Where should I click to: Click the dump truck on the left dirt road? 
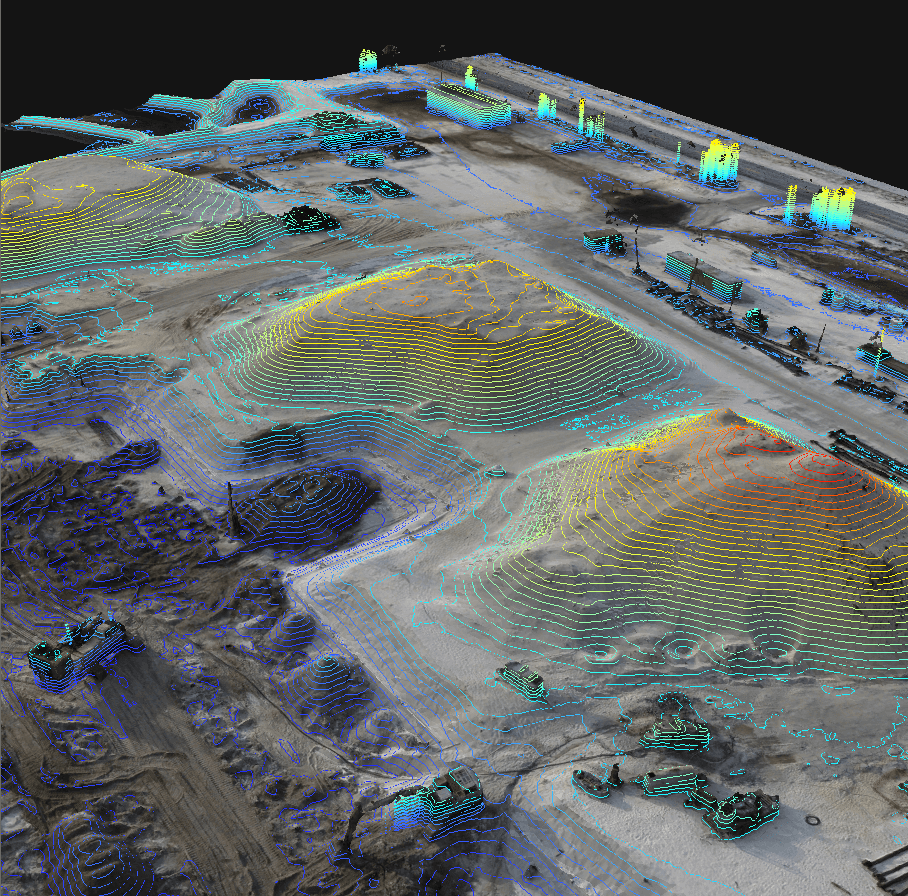click(82, 649)
